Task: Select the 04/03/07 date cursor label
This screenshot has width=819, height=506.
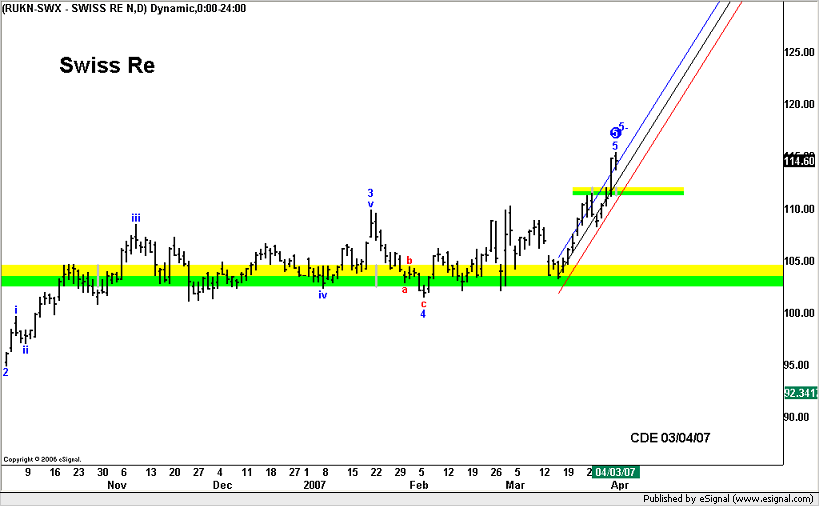Action: [615, 471]
